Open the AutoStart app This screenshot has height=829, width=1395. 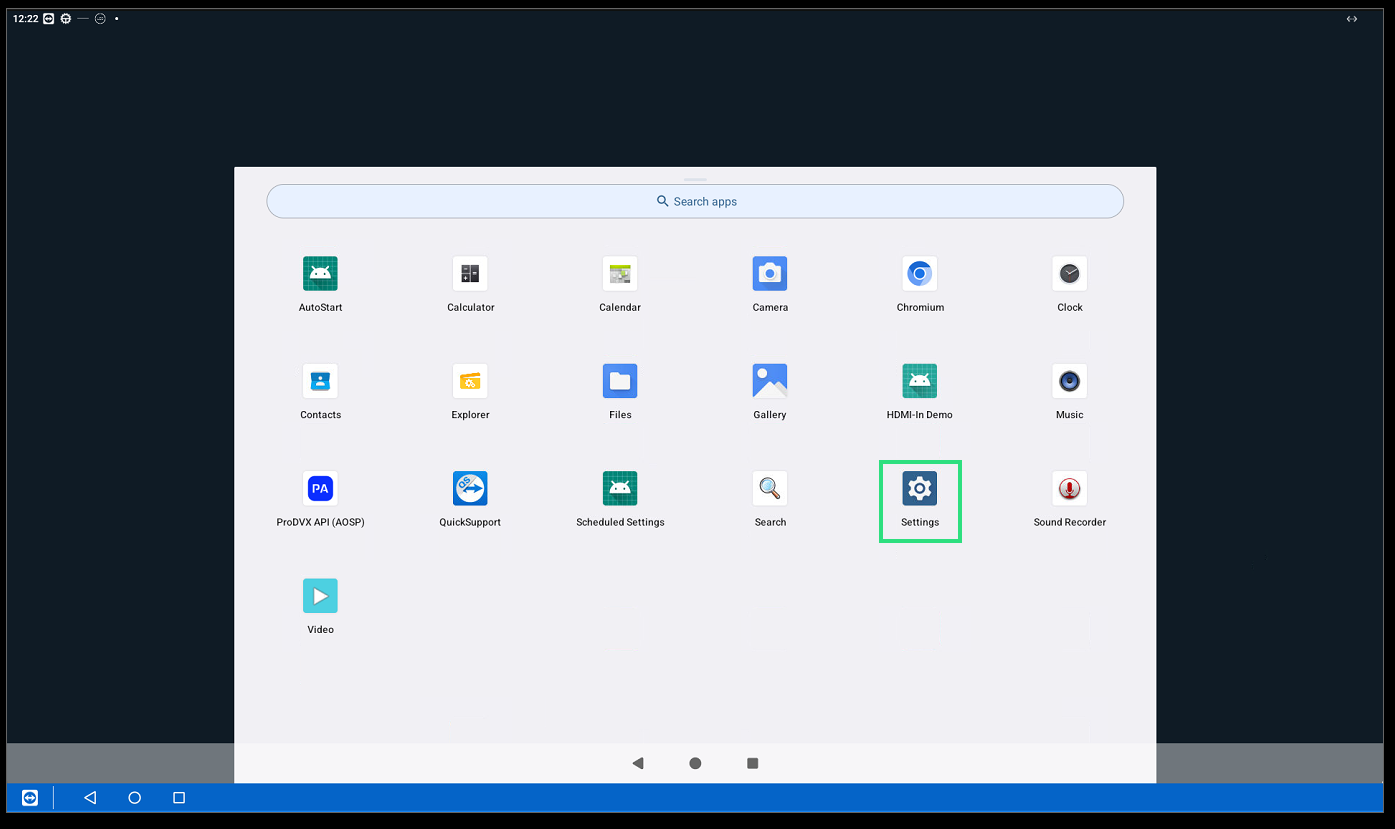tap(320, 273)
